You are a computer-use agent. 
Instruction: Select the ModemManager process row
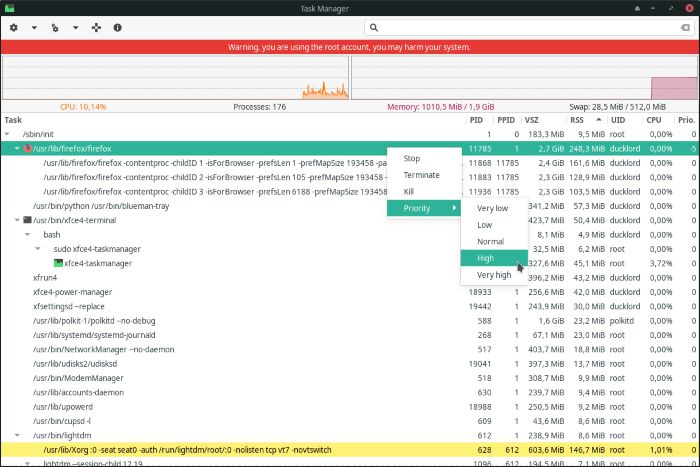coord(350,378)
